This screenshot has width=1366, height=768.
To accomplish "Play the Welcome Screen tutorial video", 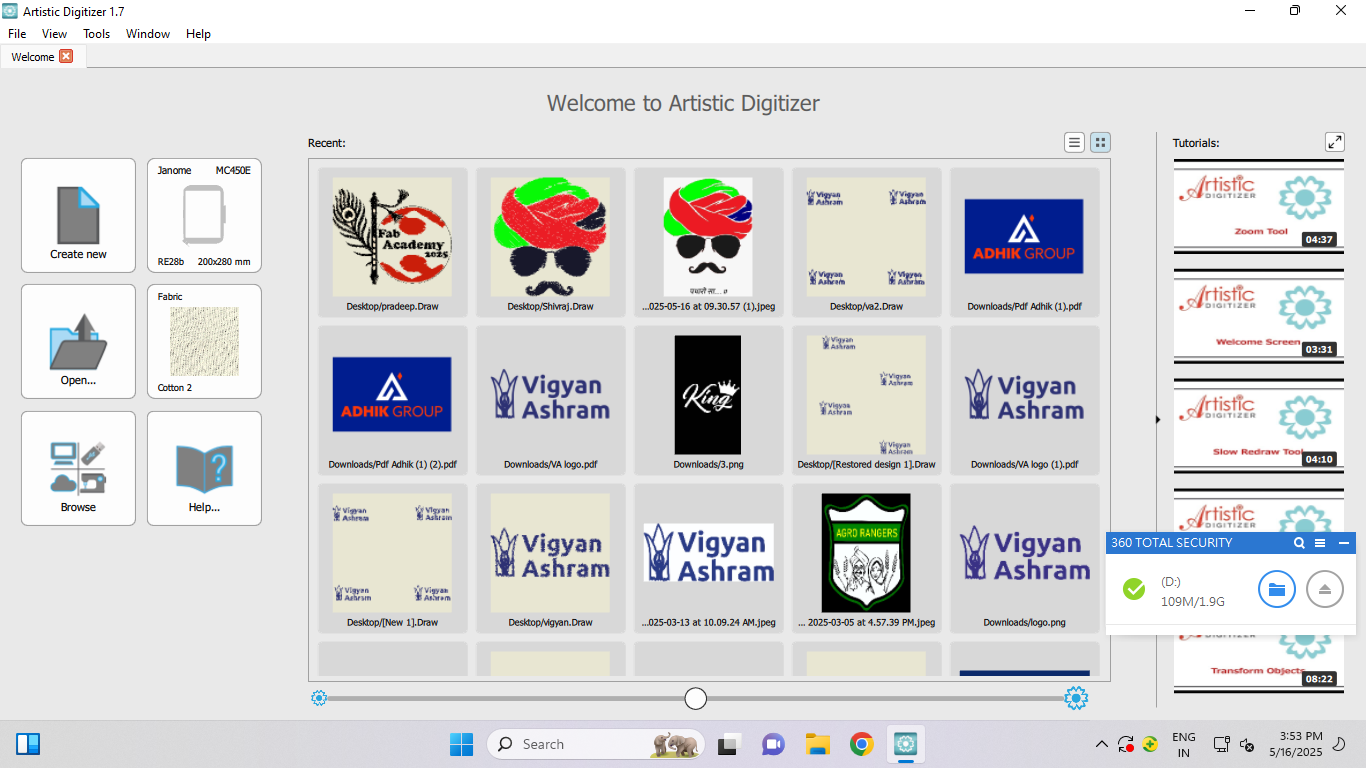I will (1258, 318).
